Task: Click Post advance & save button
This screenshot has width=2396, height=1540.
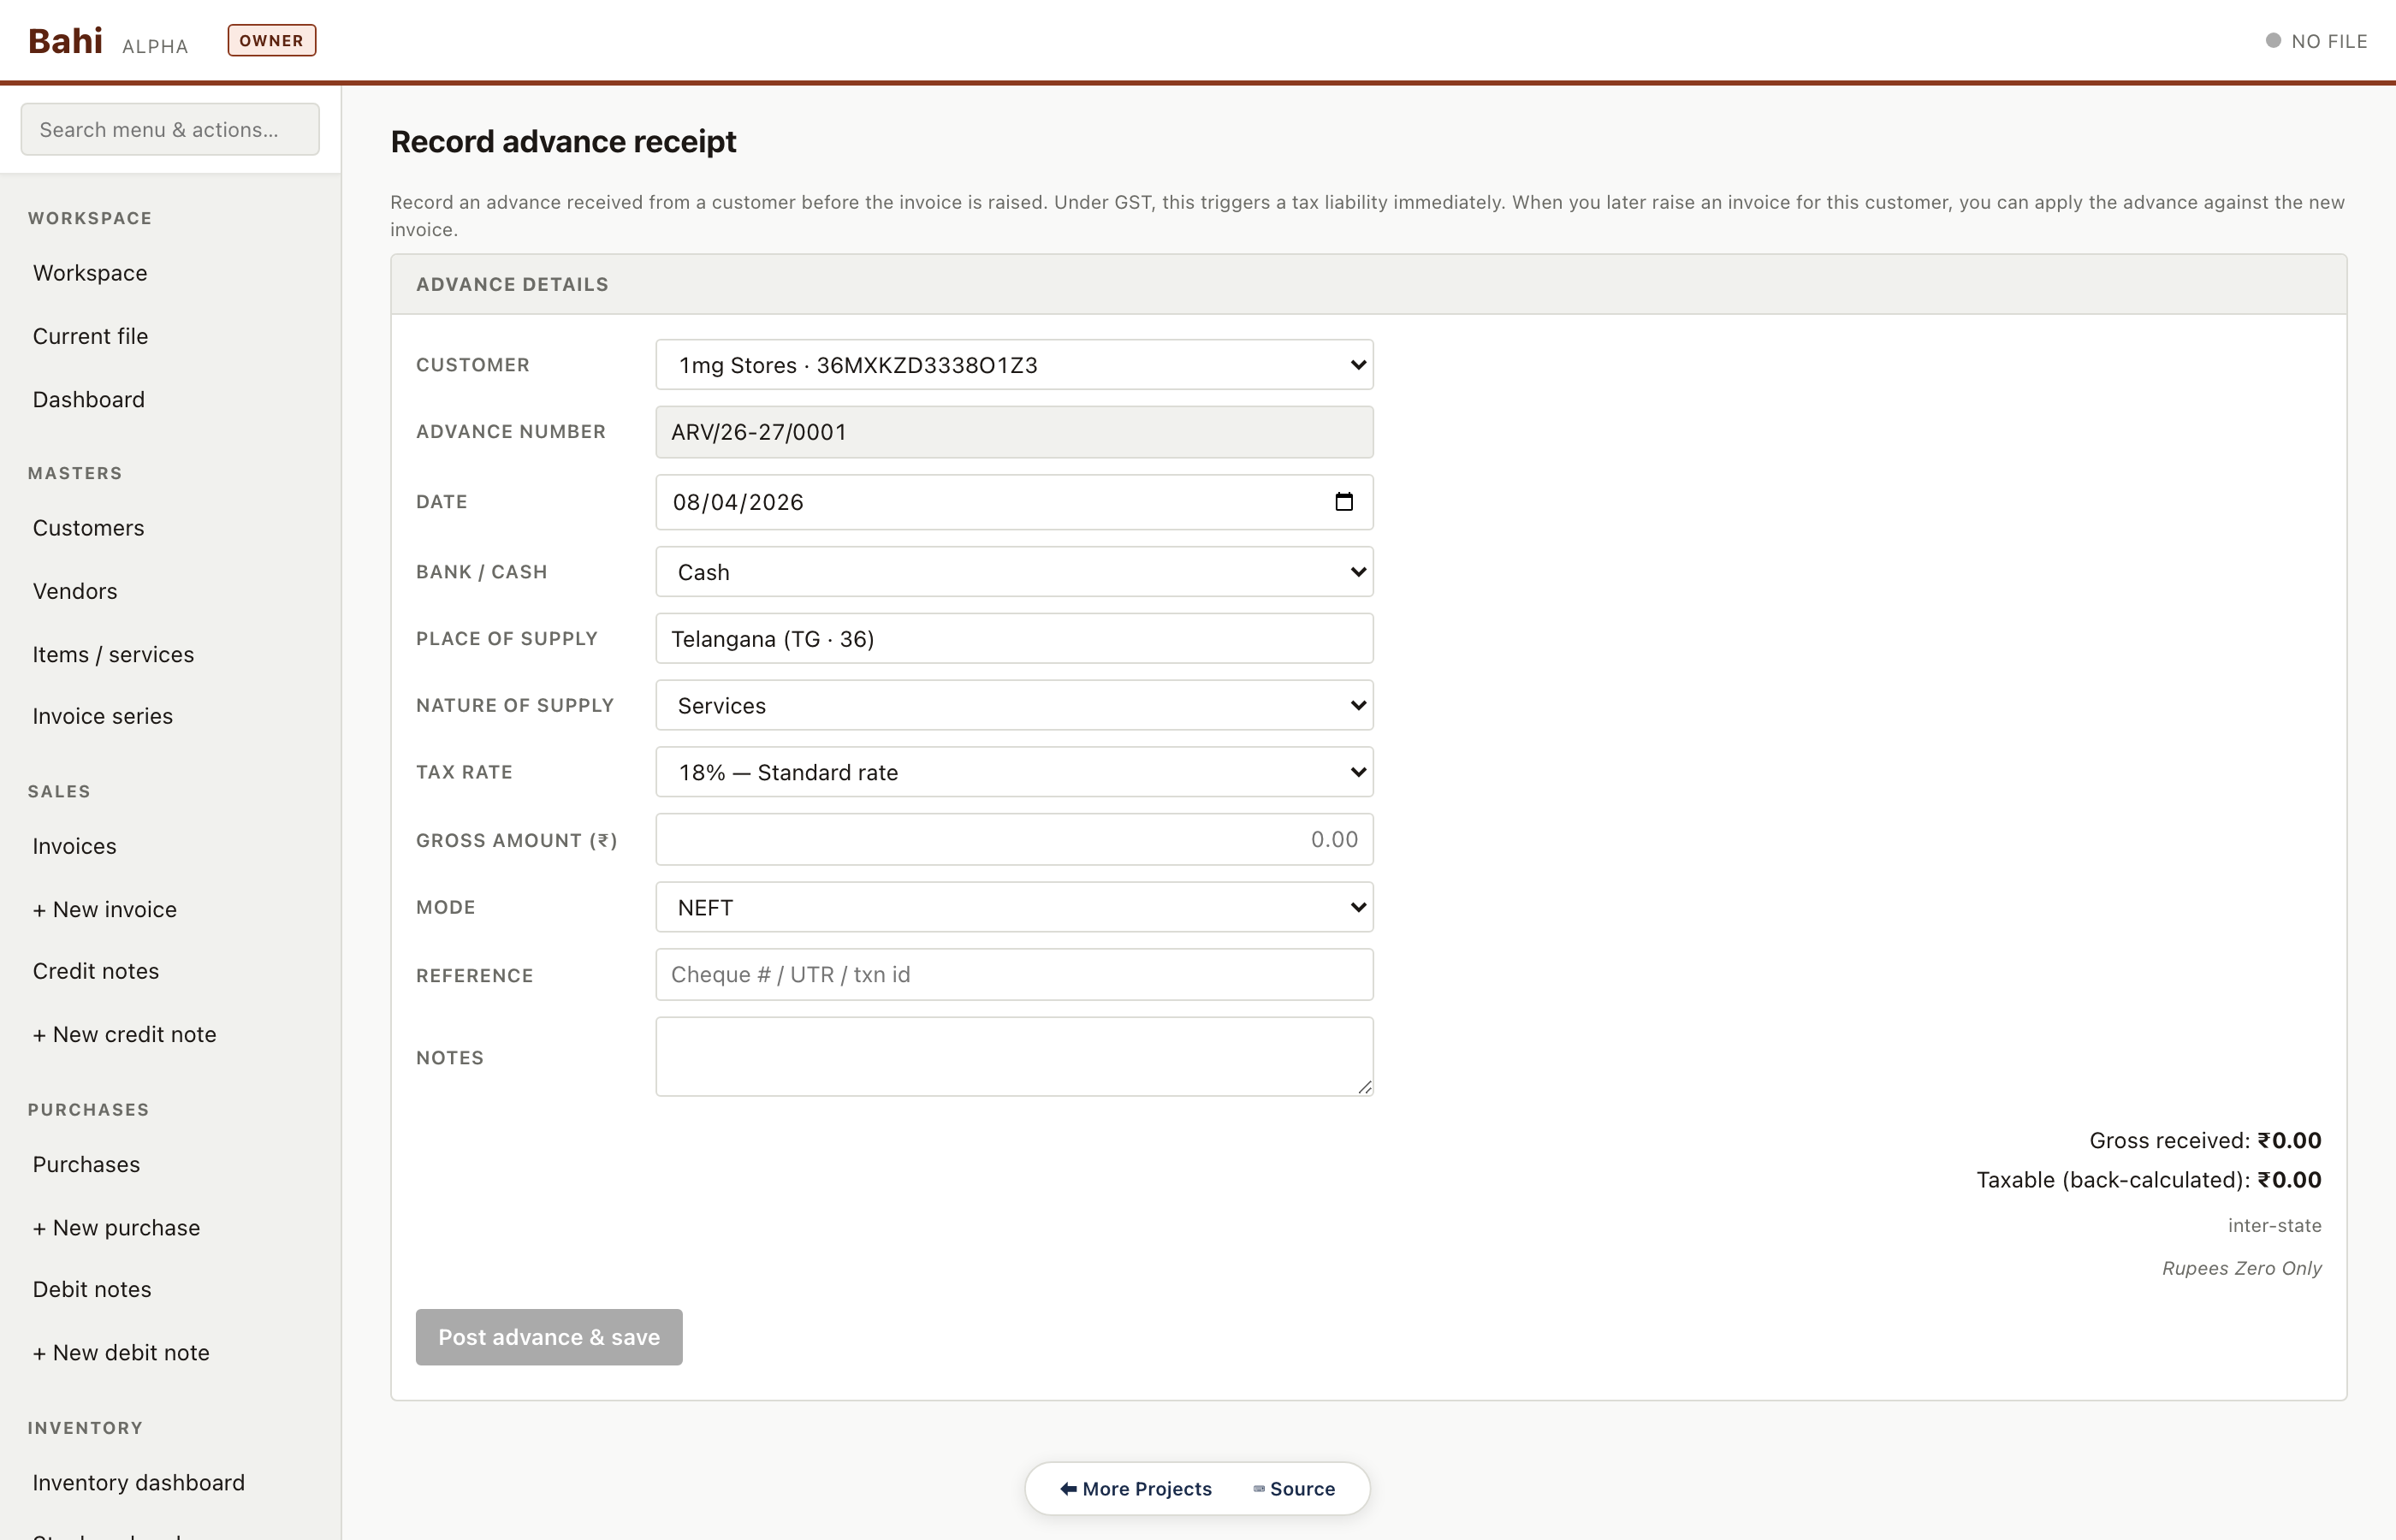Action: click(549, 1337)
